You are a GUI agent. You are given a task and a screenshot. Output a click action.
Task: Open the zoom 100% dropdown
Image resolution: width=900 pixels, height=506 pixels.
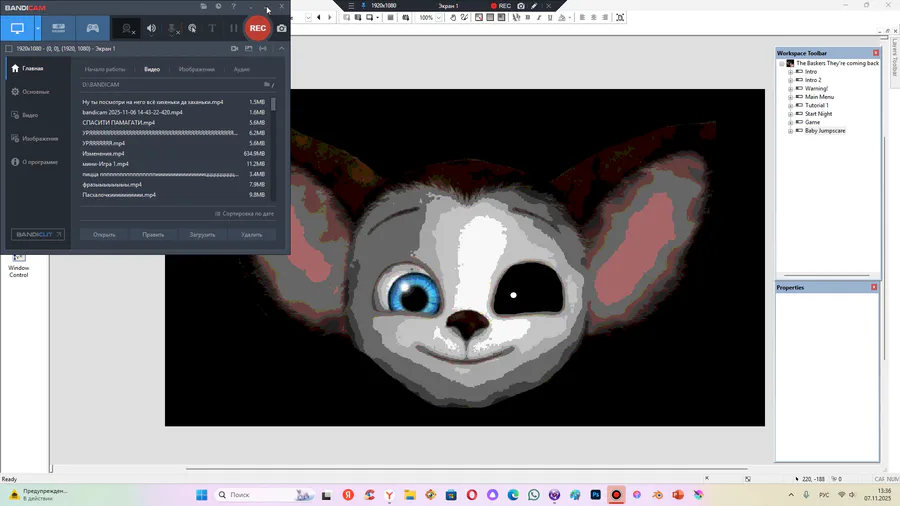coord(439,18)
